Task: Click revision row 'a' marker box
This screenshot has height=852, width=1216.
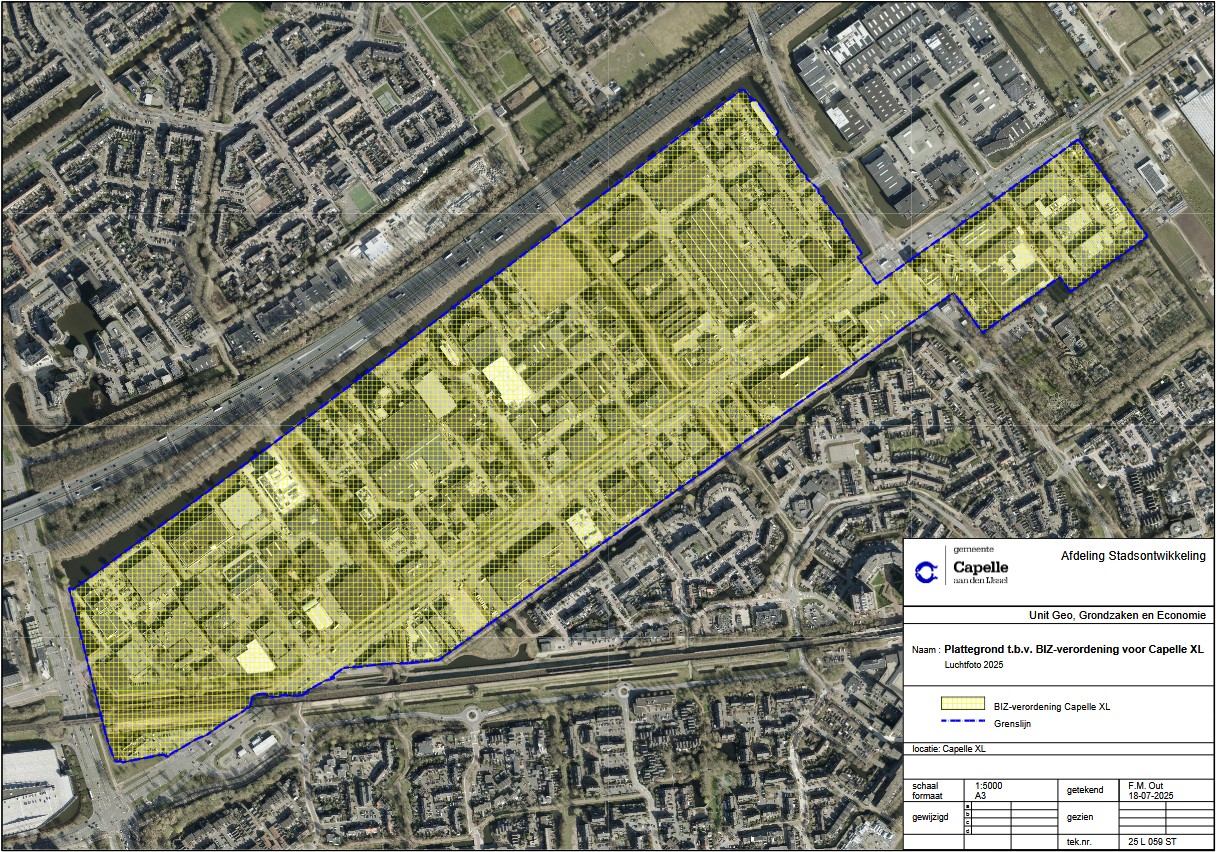Action: (x=967, y=806)
